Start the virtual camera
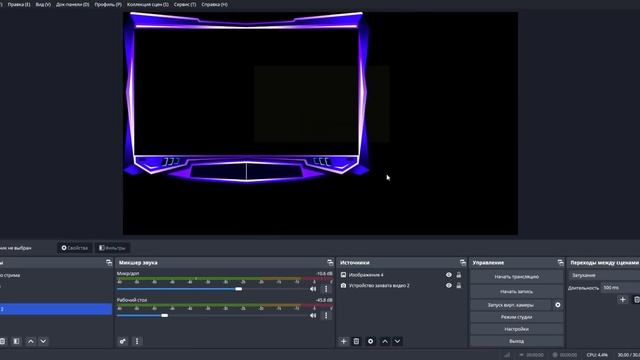The height and width of the screenshot is (360, 640). click(511, 305)
